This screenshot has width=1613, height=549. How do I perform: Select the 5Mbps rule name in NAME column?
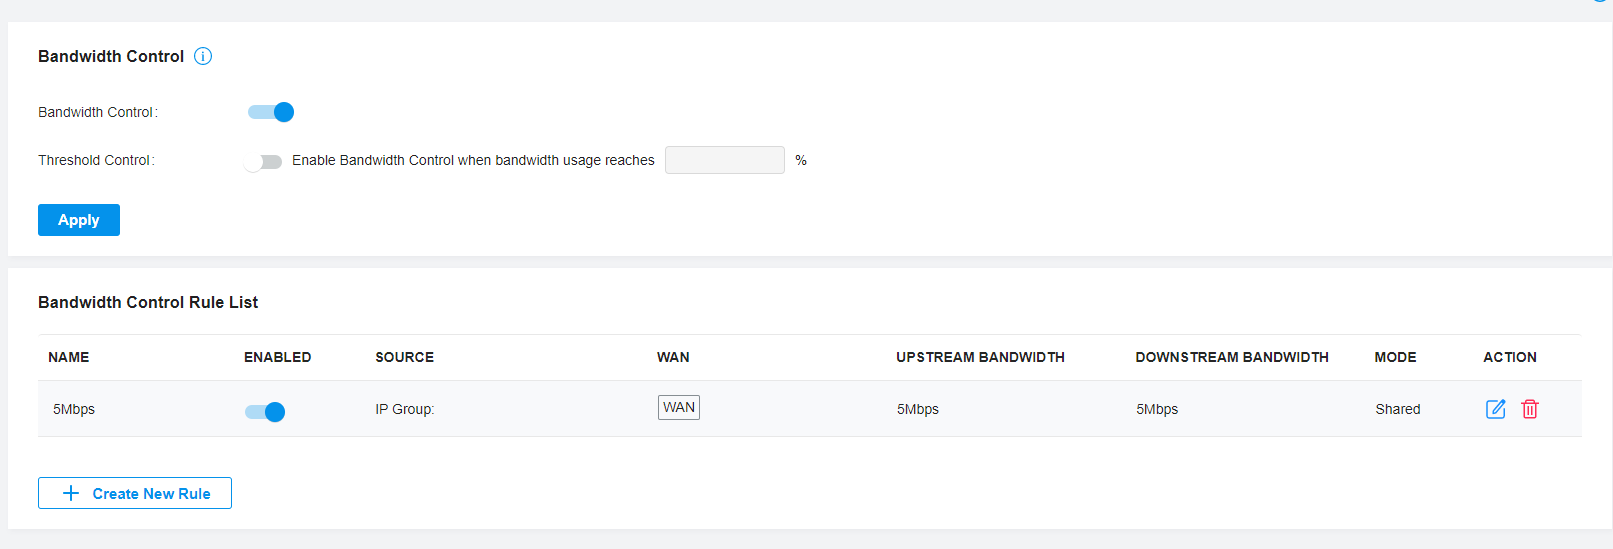[74, 409]
